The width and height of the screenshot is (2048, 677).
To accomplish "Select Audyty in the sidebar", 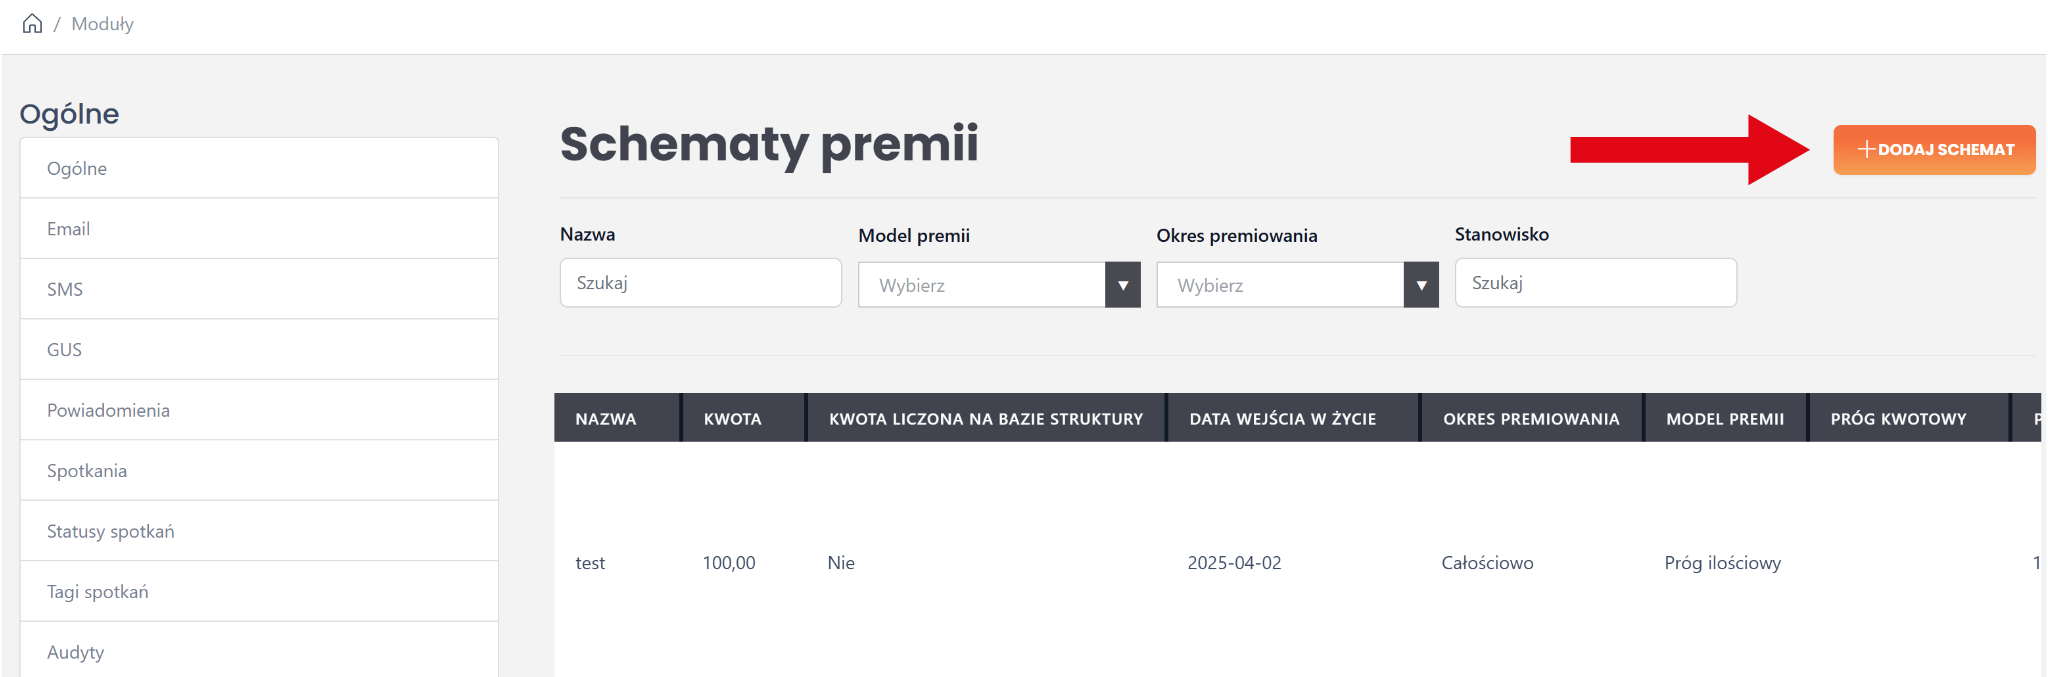I will pyautogui.click(x=75, y=652).
